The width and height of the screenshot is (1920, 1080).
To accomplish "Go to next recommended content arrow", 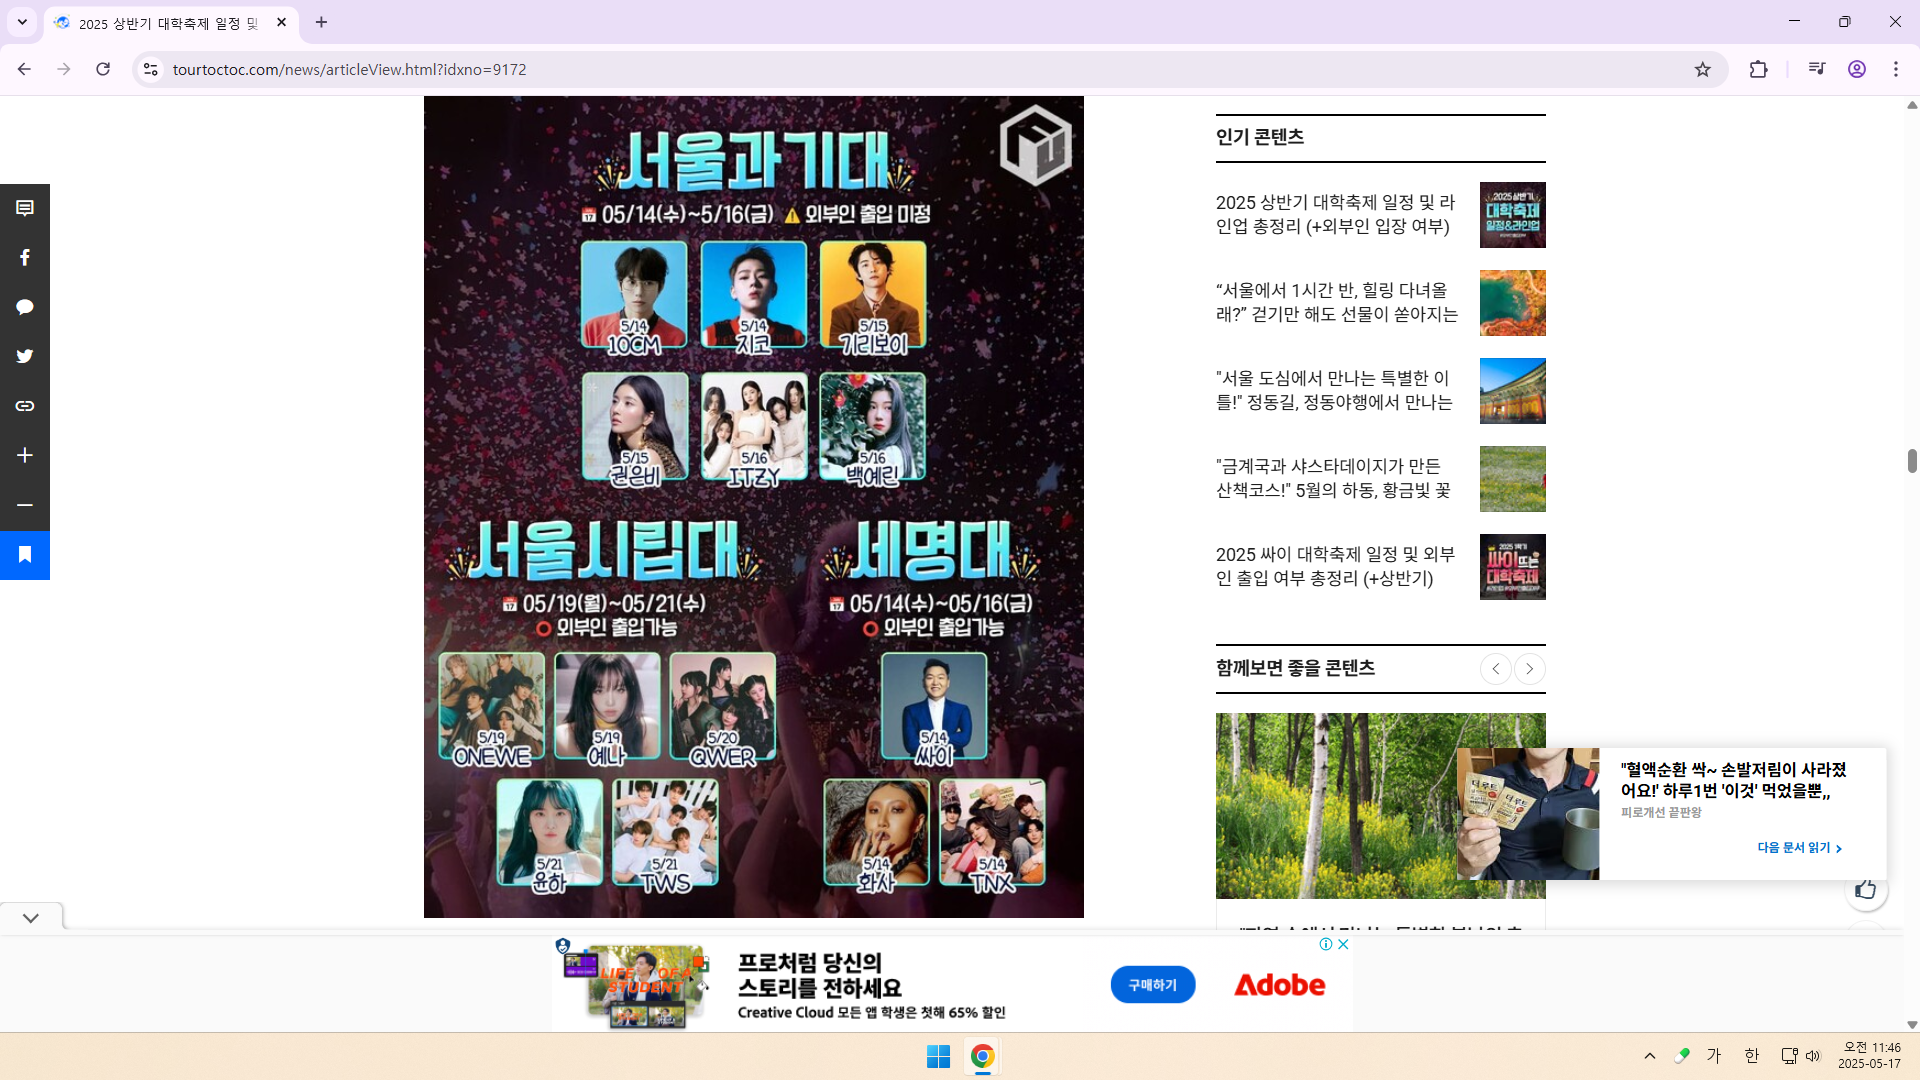I will tap(1529, 669).
